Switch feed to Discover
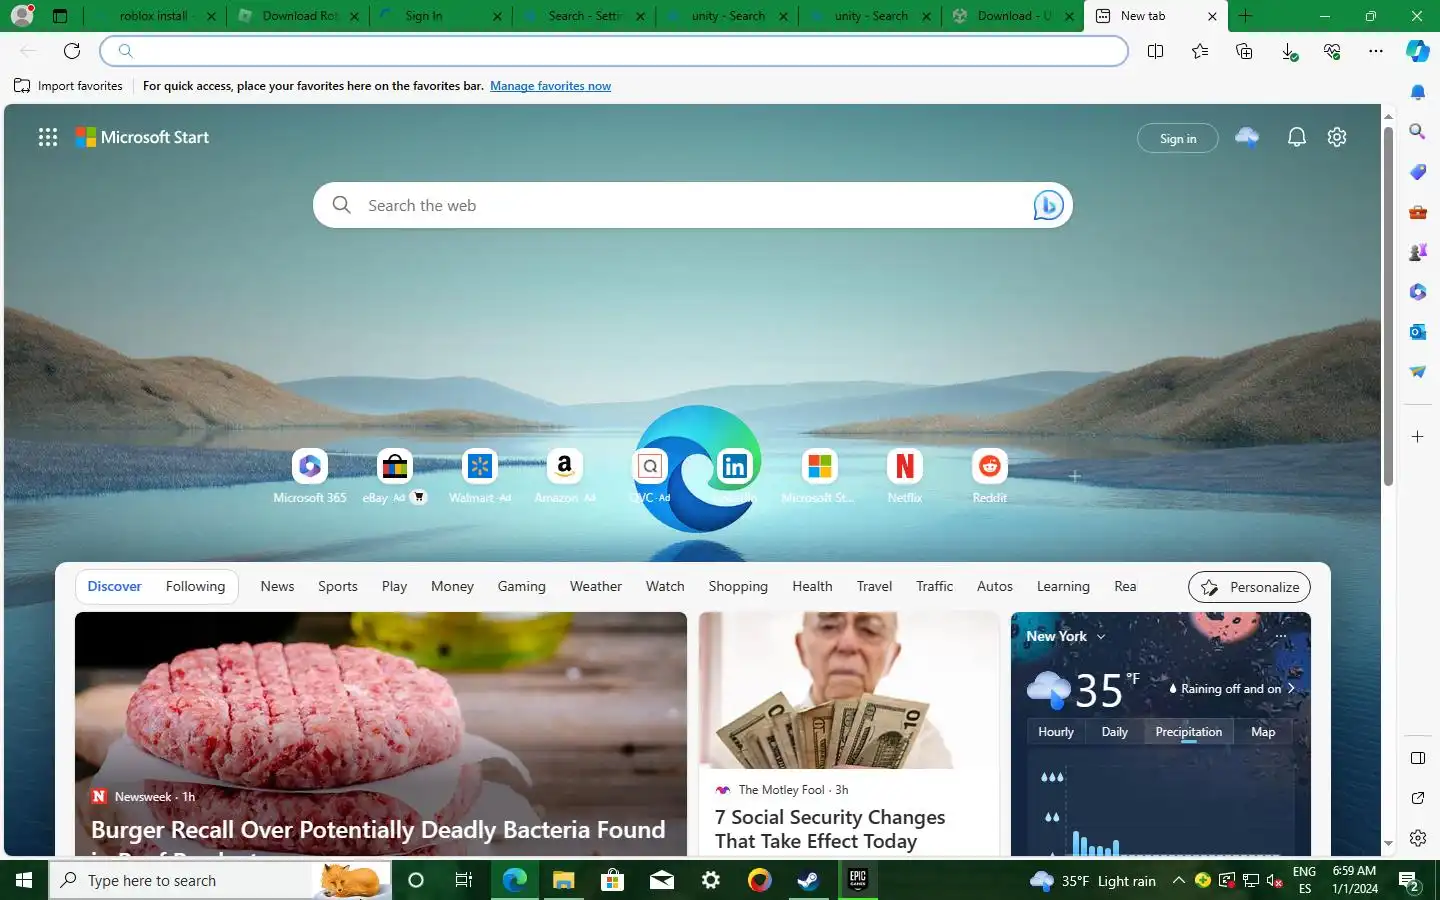The width and height of the screenshot is (1440, 900). (114, 586)
